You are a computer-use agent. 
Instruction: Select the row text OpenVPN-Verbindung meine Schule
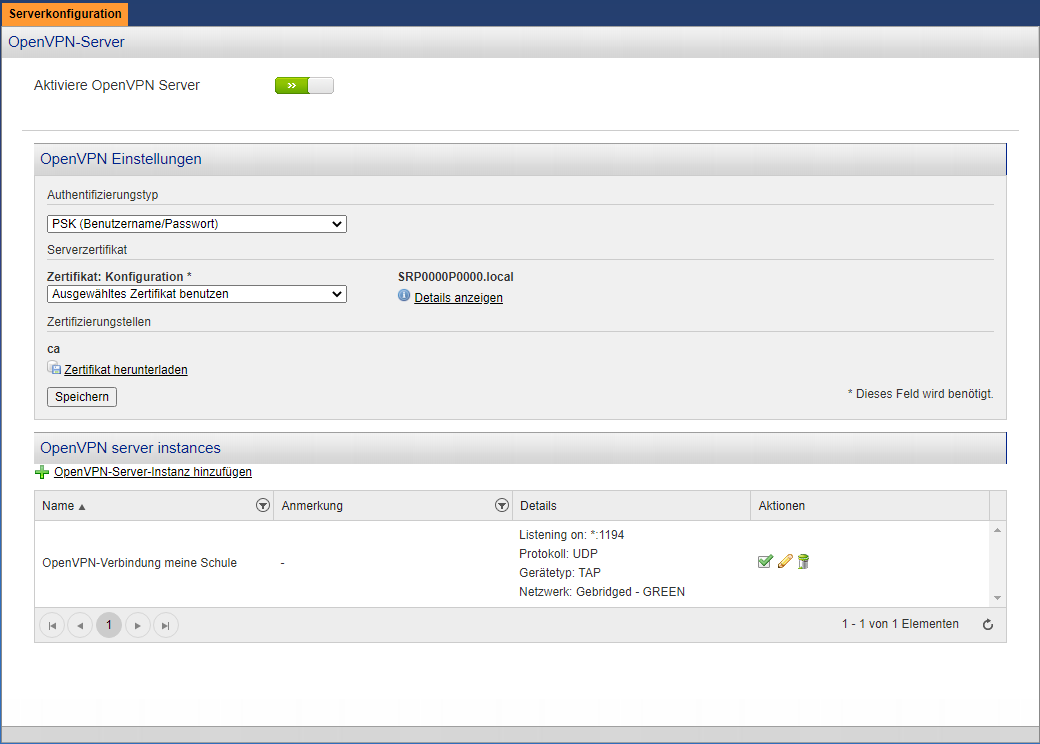[x=139, y=563]
